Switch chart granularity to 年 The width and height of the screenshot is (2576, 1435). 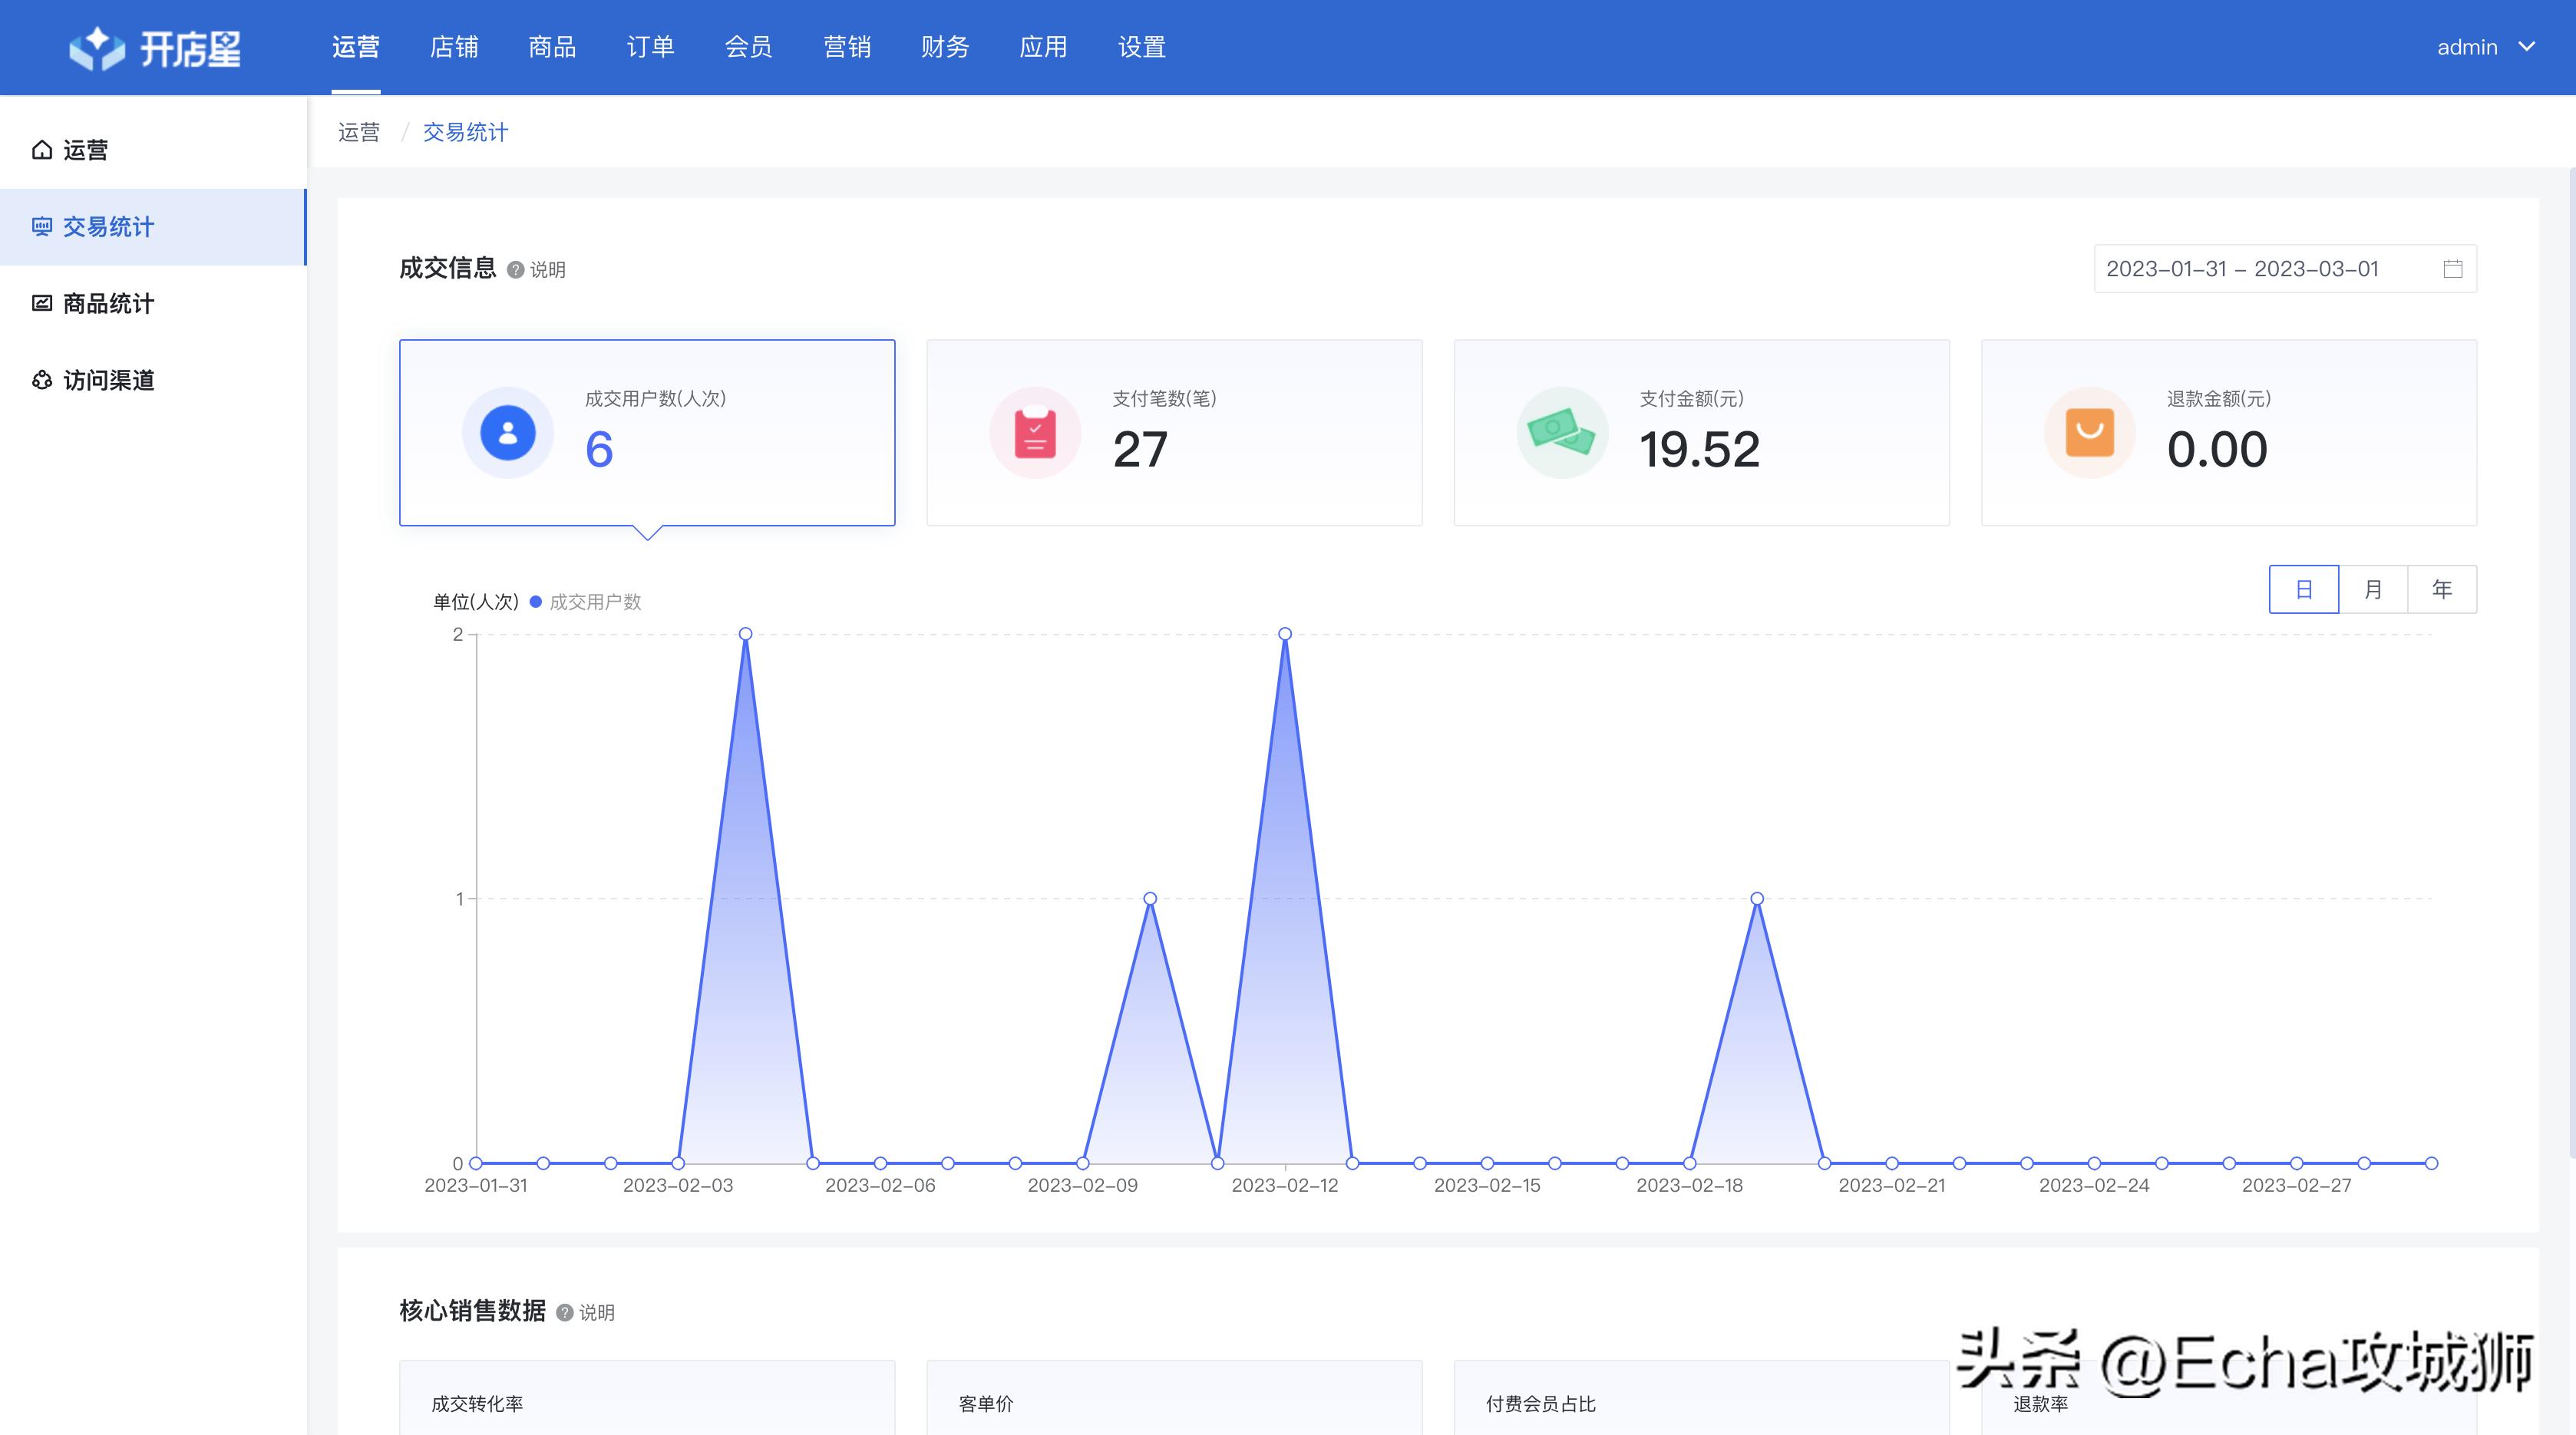coord(2442,589)
